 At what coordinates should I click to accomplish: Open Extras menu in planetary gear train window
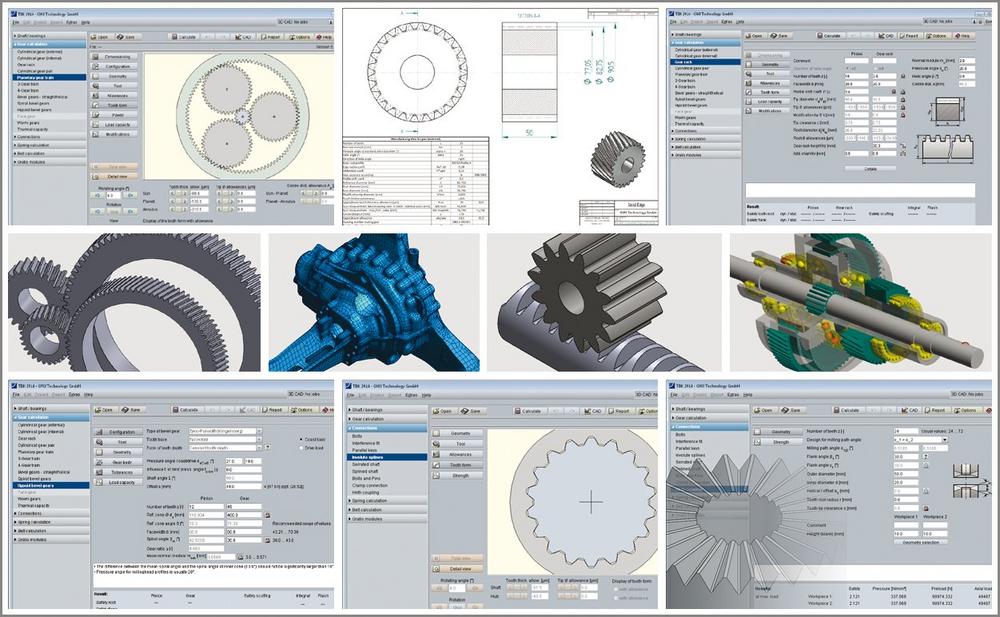(x=71, y=22)
